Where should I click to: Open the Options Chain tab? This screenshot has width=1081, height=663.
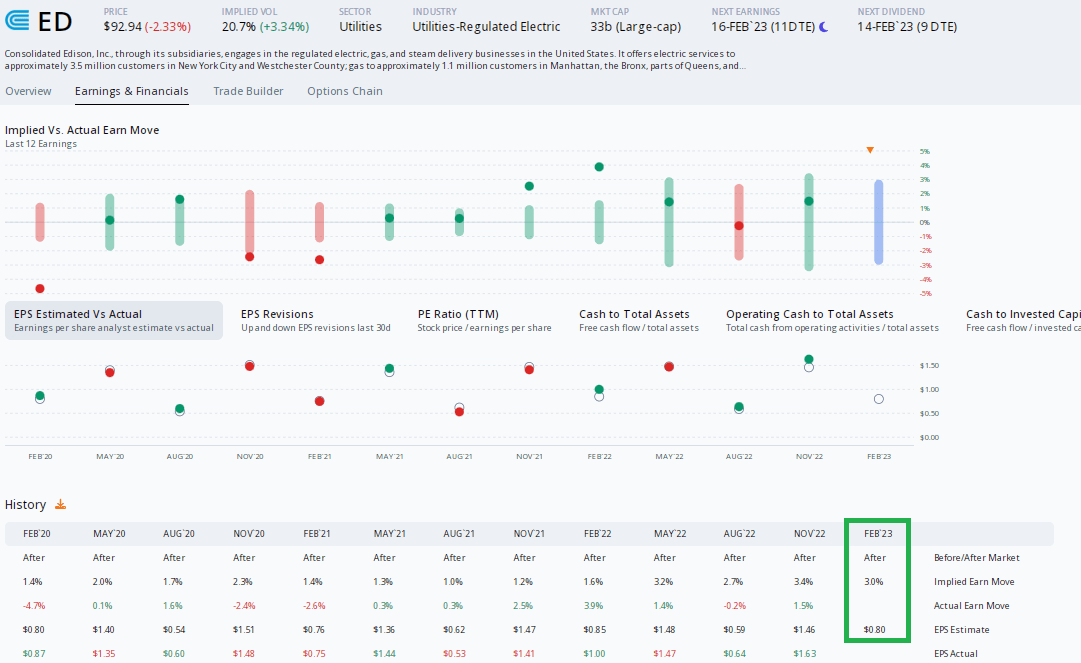click(345, 91)
